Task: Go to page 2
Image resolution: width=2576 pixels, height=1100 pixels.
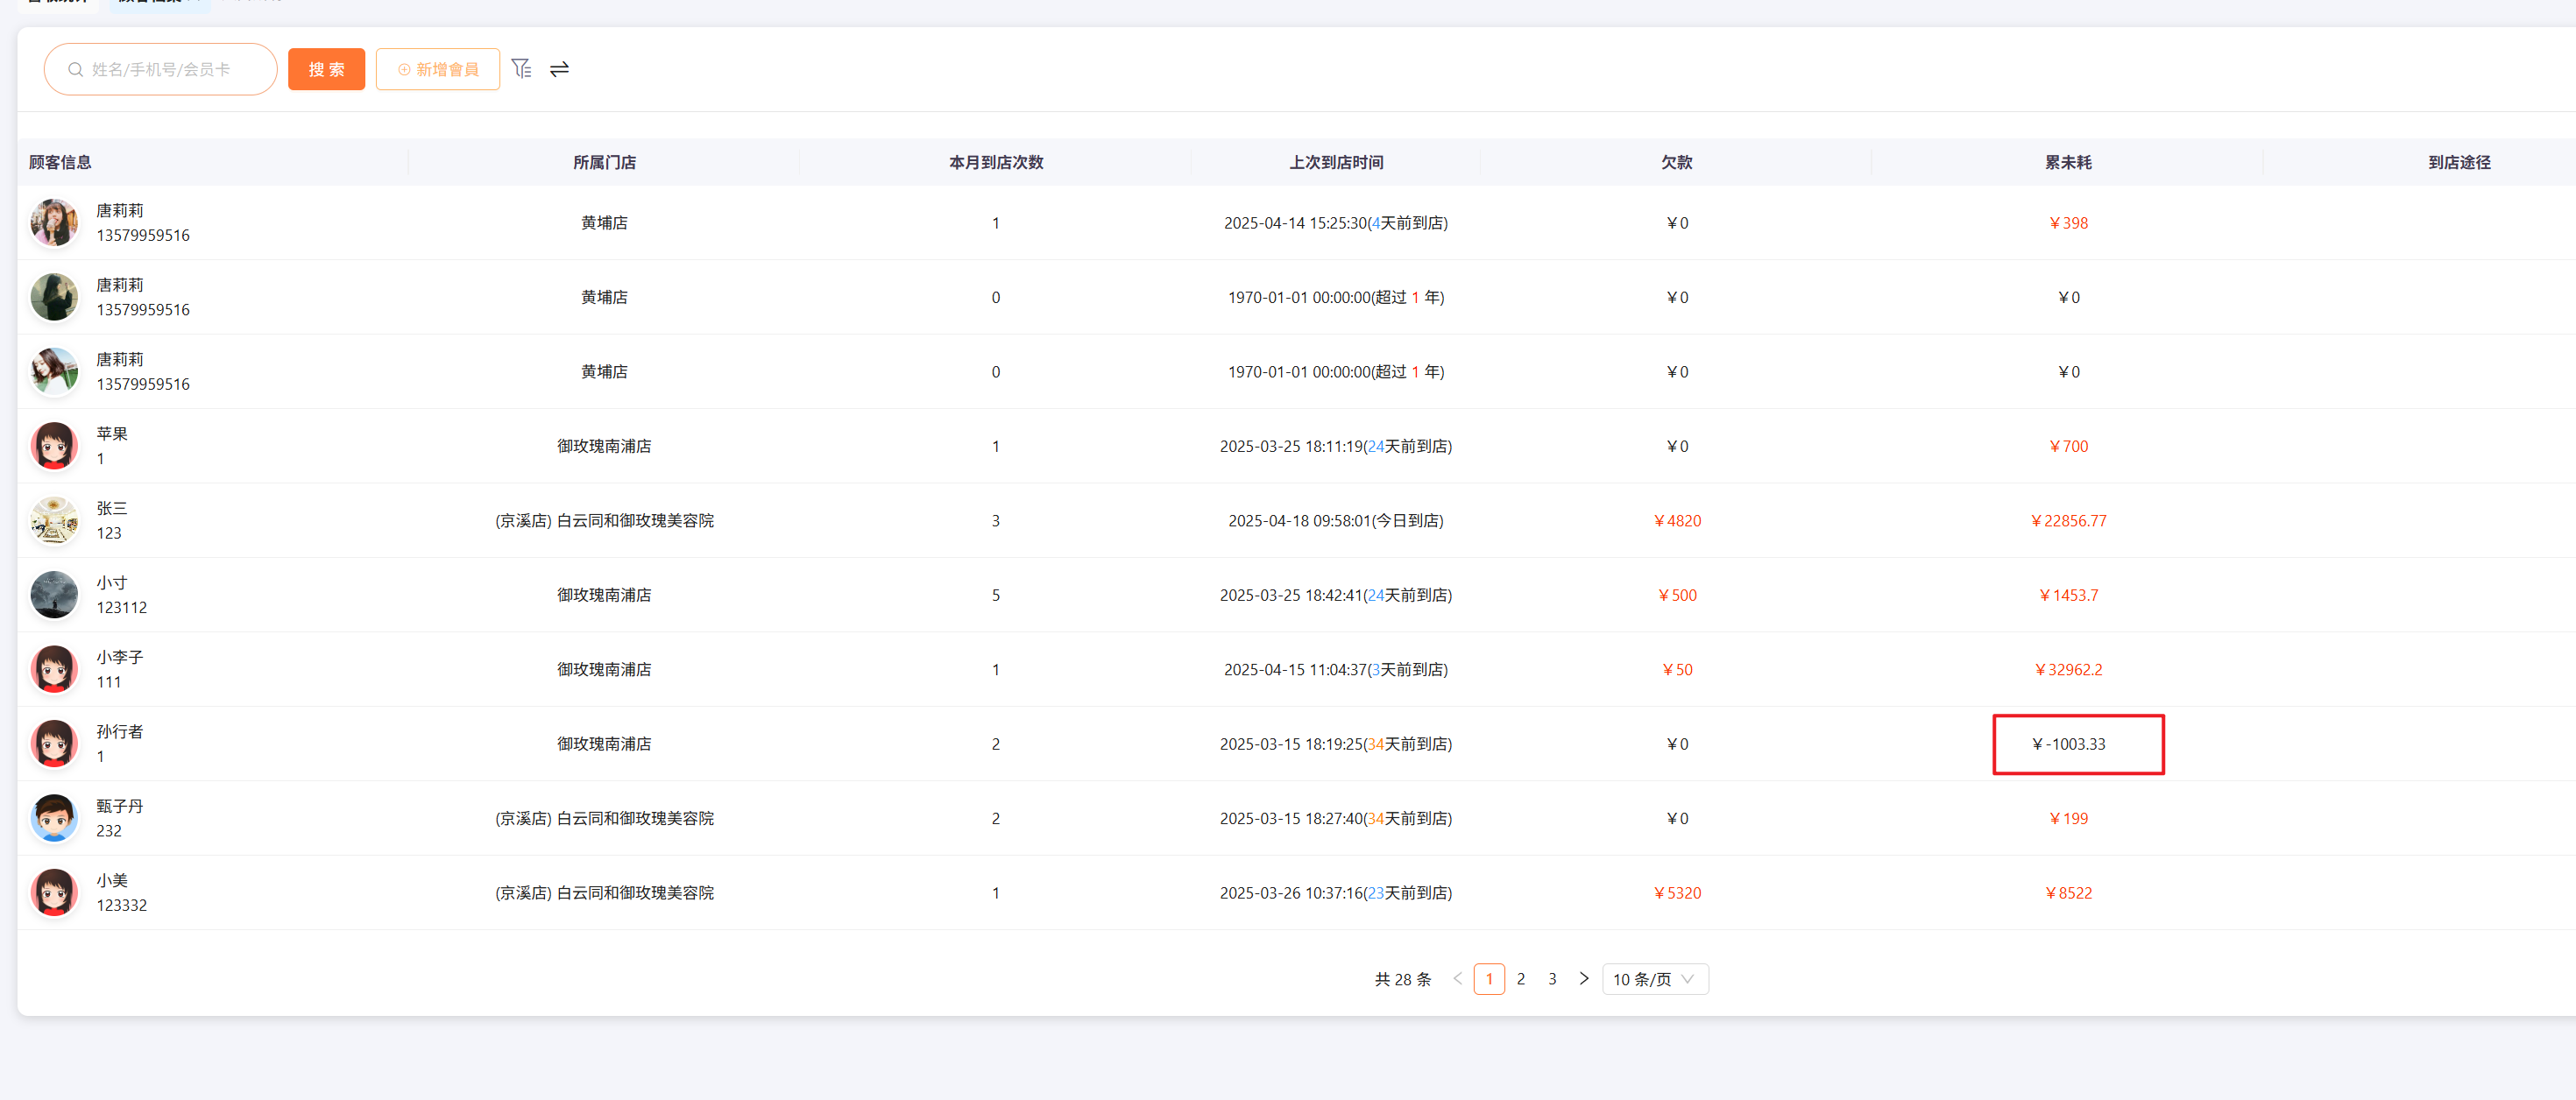Action: pos(1520,979)
